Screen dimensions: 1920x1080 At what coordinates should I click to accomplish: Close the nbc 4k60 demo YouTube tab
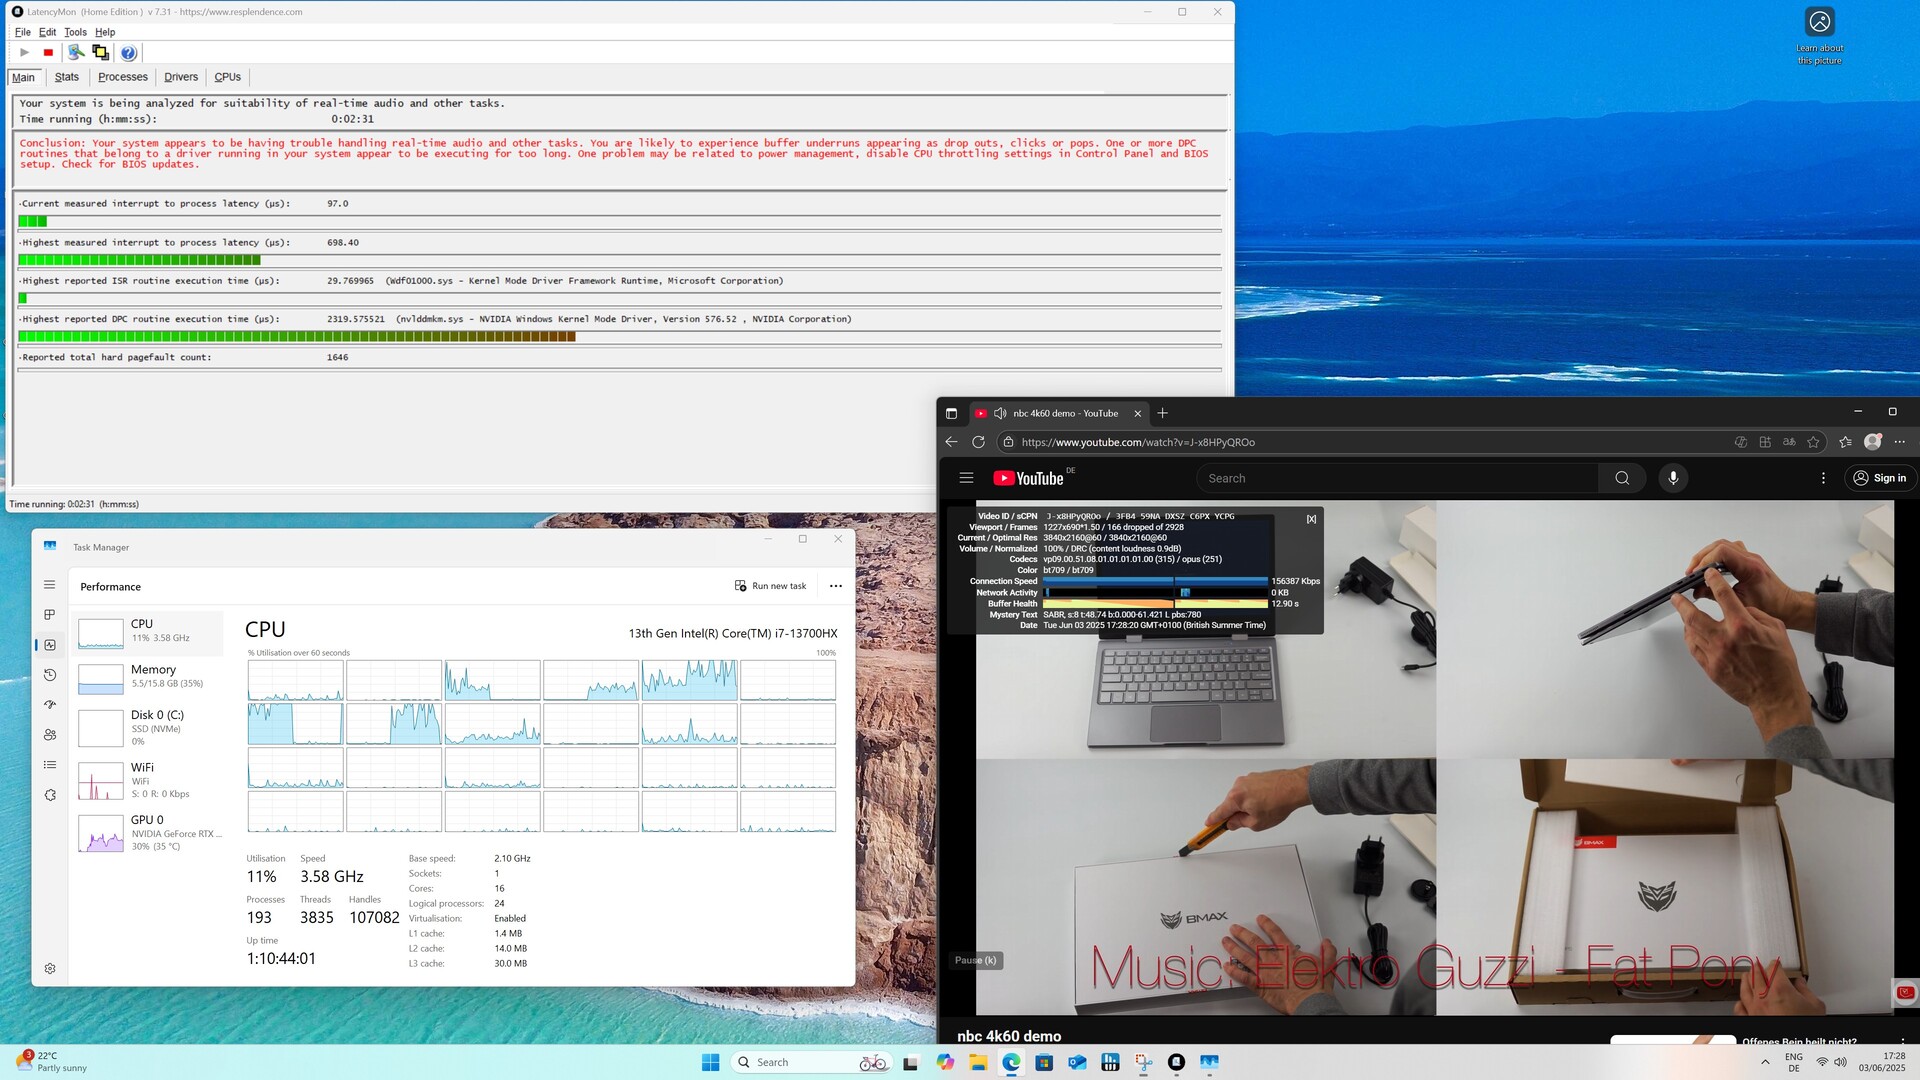[1137, 413]
